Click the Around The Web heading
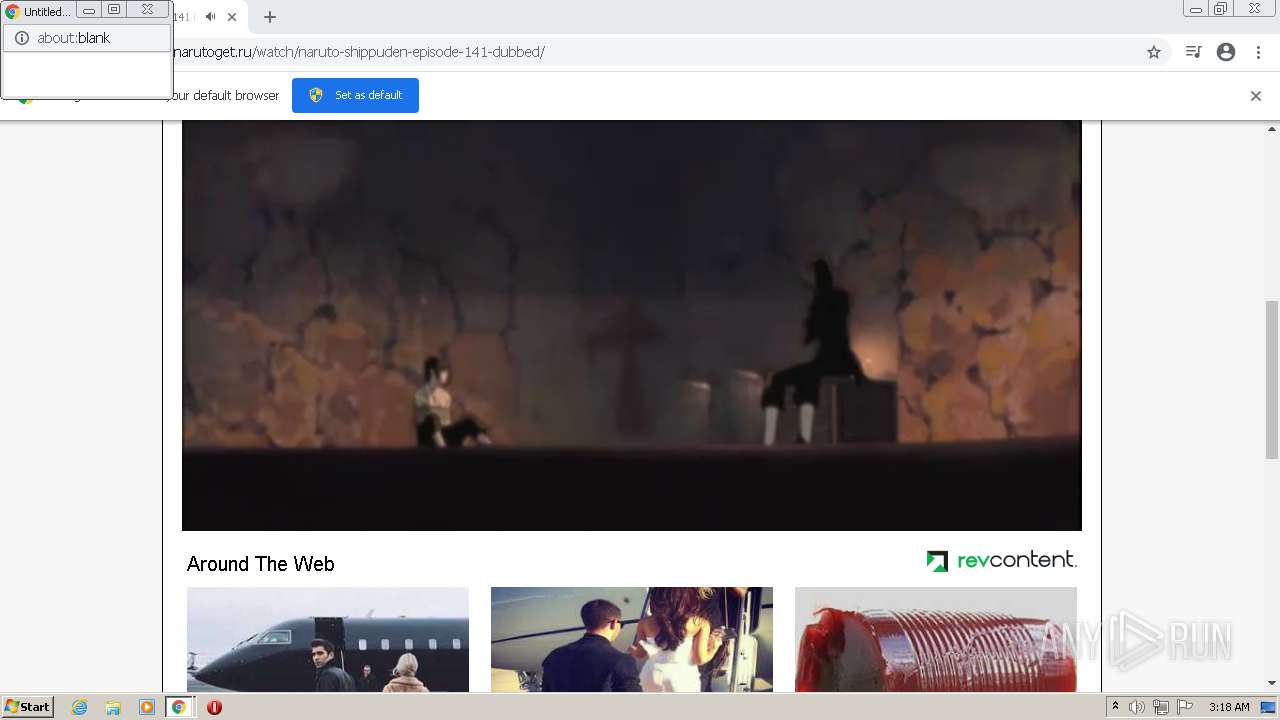Image resolution: width=1280 pixels, height=720 pixels. click(x=261, y=564)
